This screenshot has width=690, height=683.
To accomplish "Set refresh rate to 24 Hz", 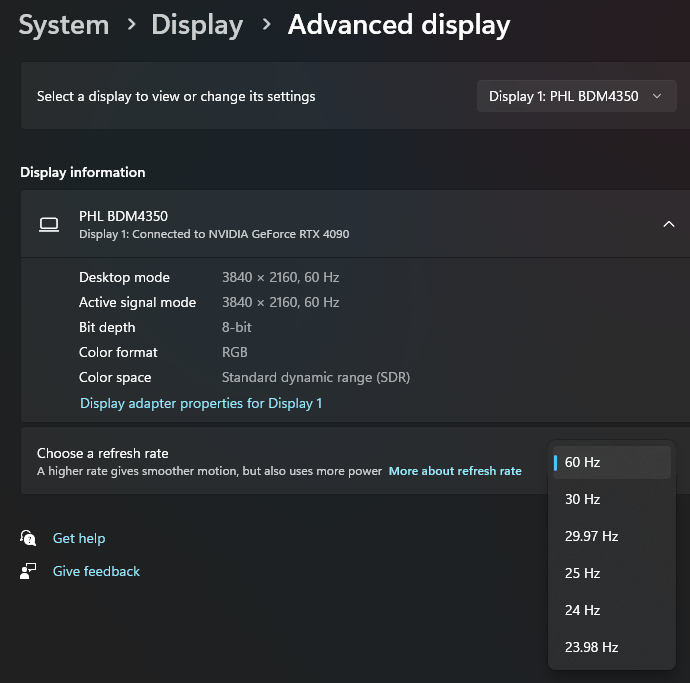I will point(612,610).
